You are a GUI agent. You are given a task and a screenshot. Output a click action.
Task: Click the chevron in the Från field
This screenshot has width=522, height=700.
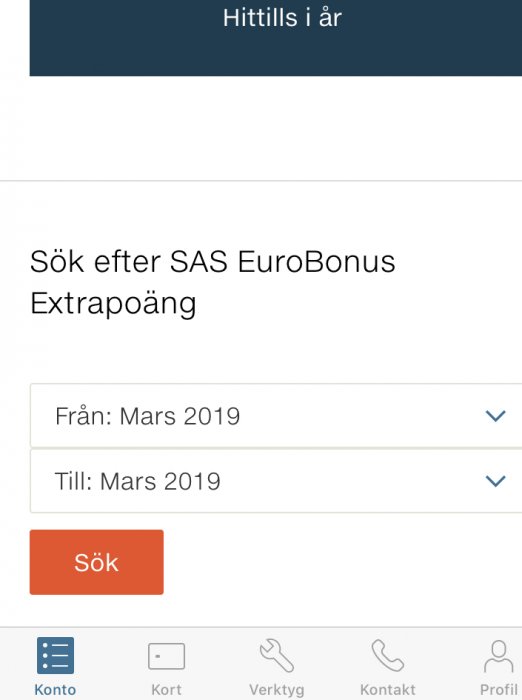(495, 416)
